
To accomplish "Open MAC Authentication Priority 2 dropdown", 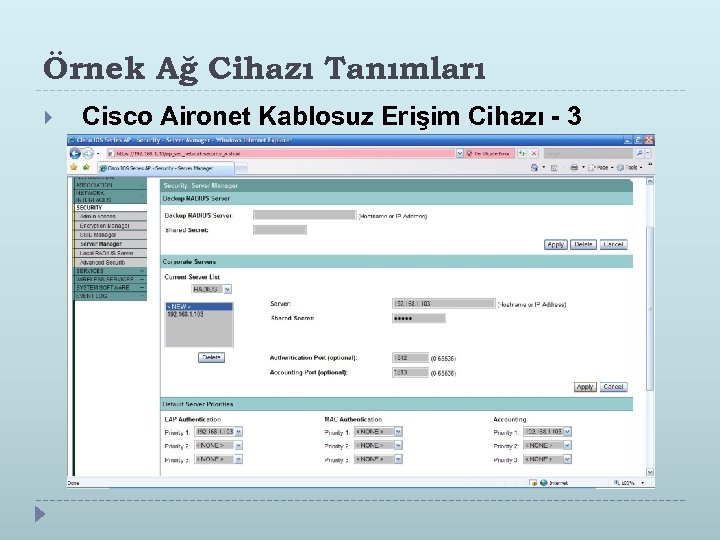I will point(378,445).
